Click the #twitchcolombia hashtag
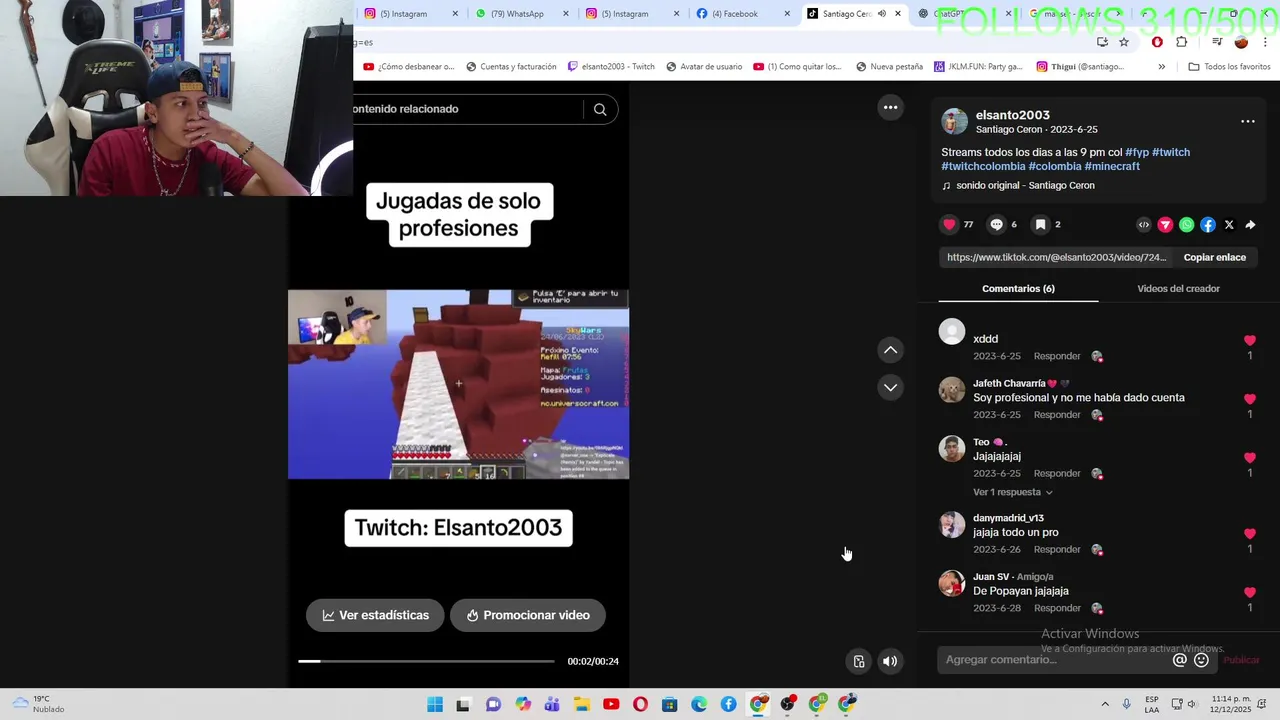Screen dimensions: 1280x720 (983, 166)
